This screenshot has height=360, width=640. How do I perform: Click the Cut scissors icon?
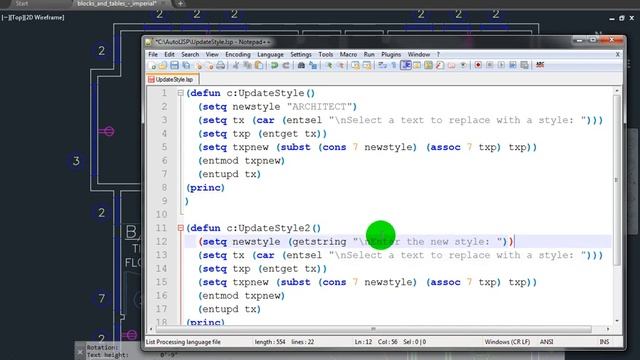236,65
